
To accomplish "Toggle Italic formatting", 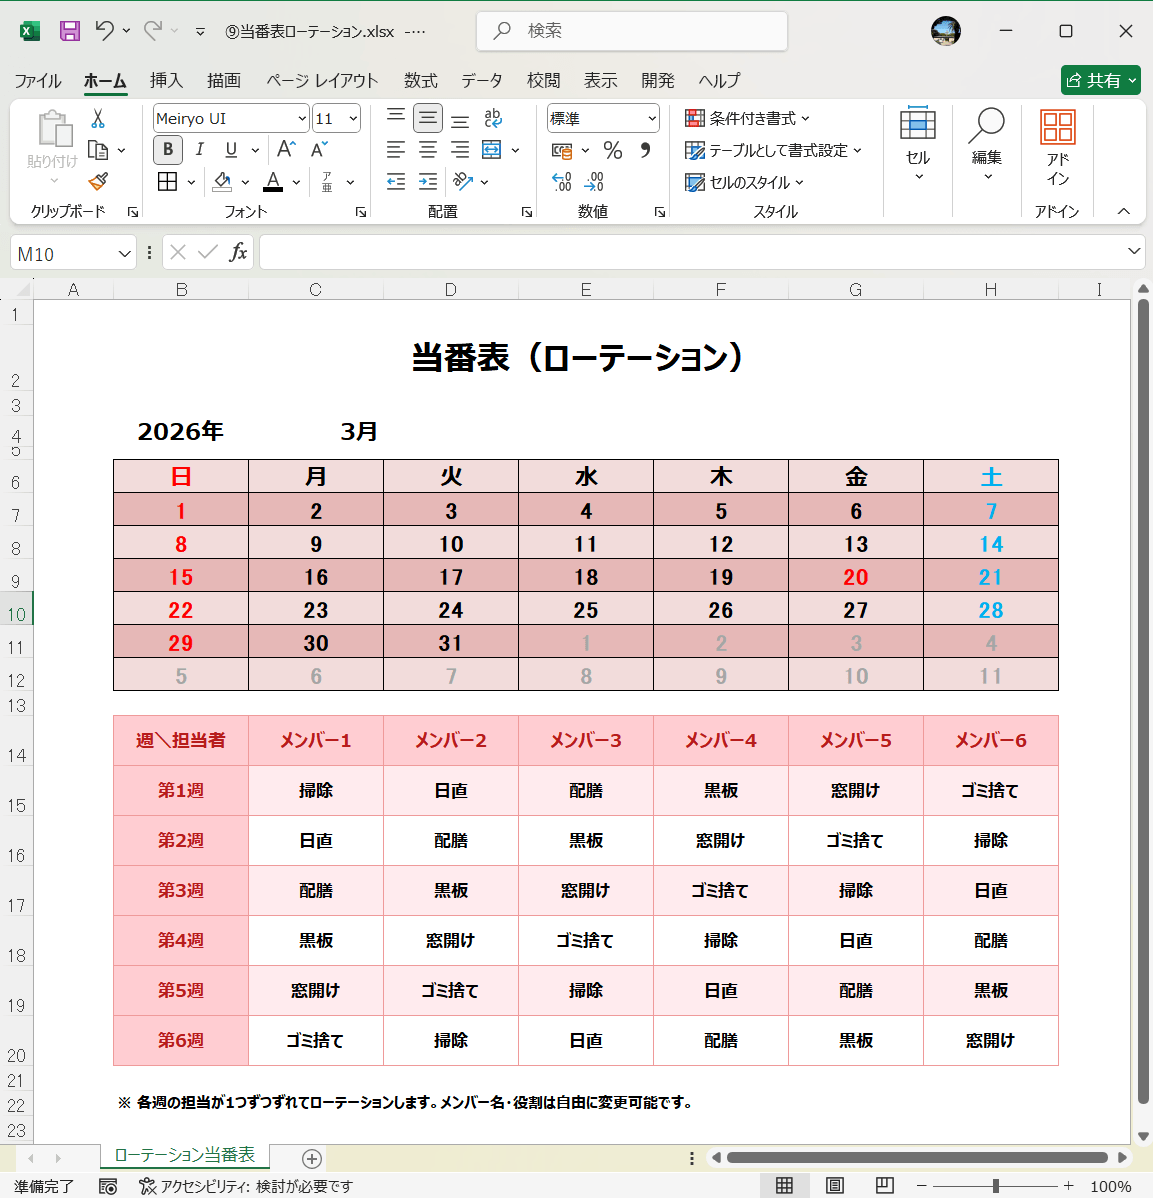I will click(x=199, y=149).
